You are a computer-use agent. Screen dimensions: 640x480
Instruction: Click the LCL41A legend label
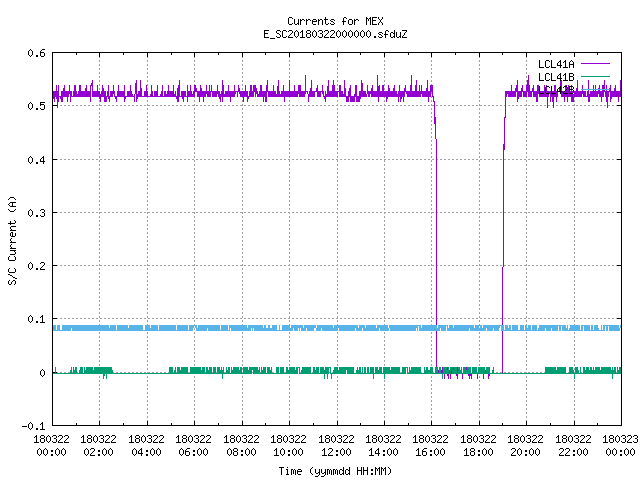(556, 64)
